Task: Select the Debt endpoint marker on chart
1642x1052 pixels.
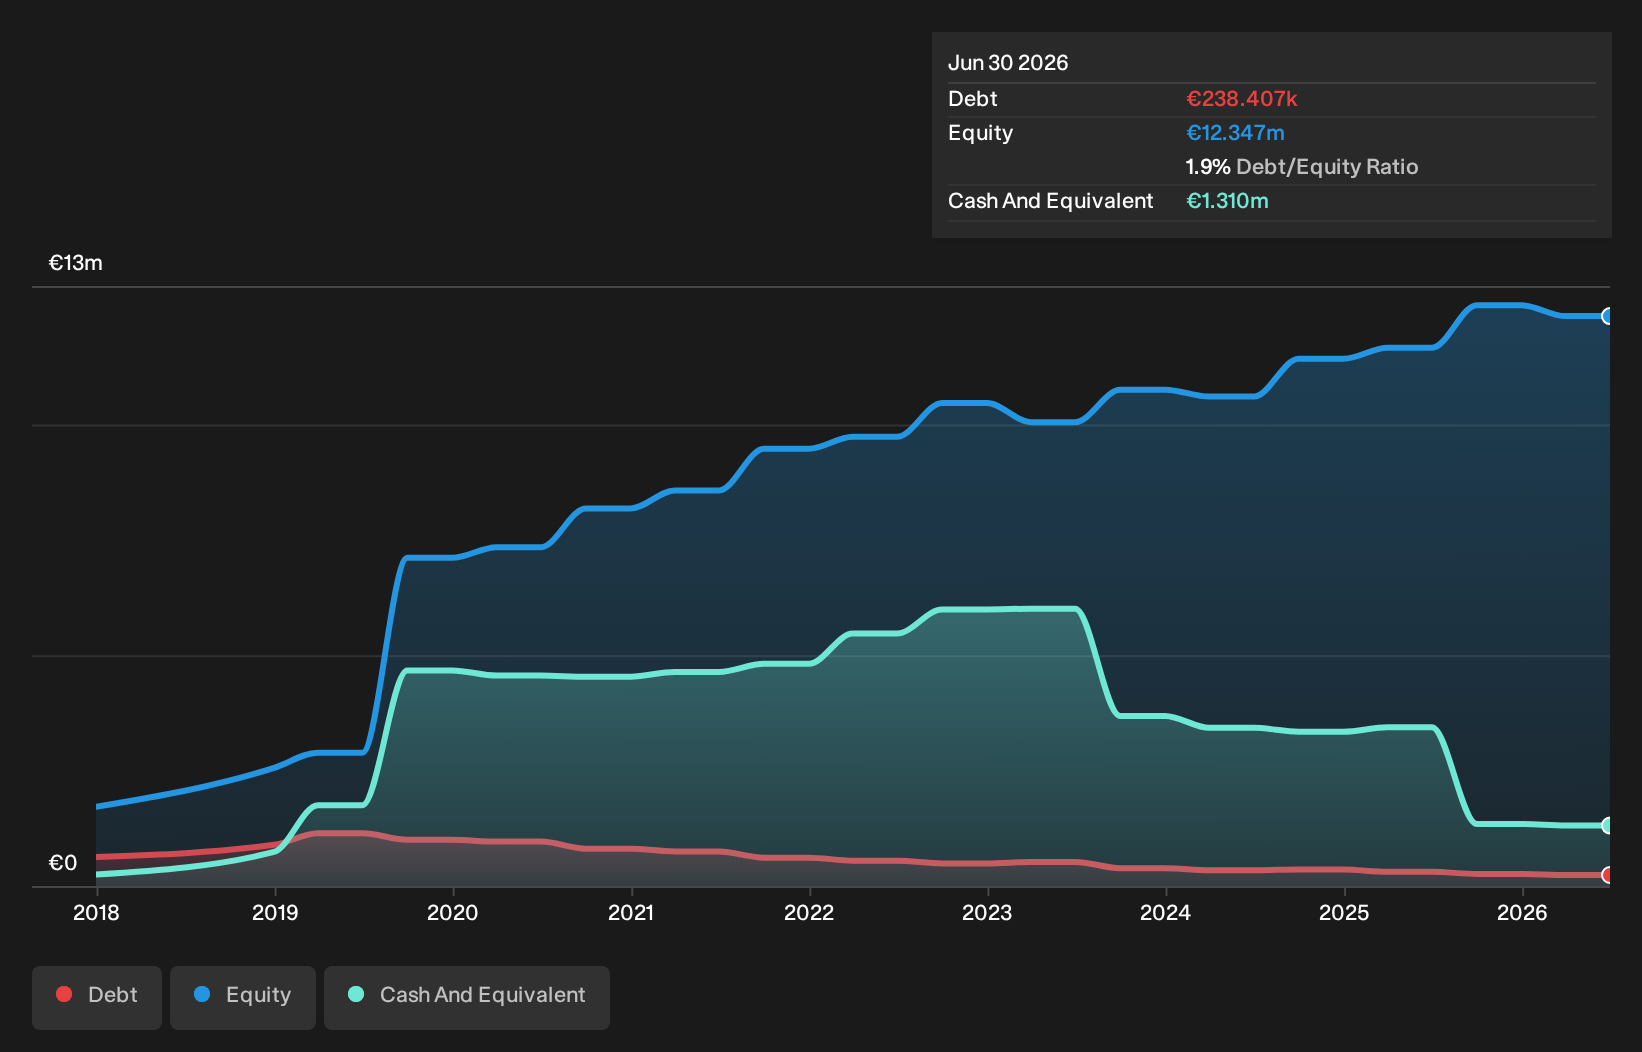Action: tap(1607, 875)
